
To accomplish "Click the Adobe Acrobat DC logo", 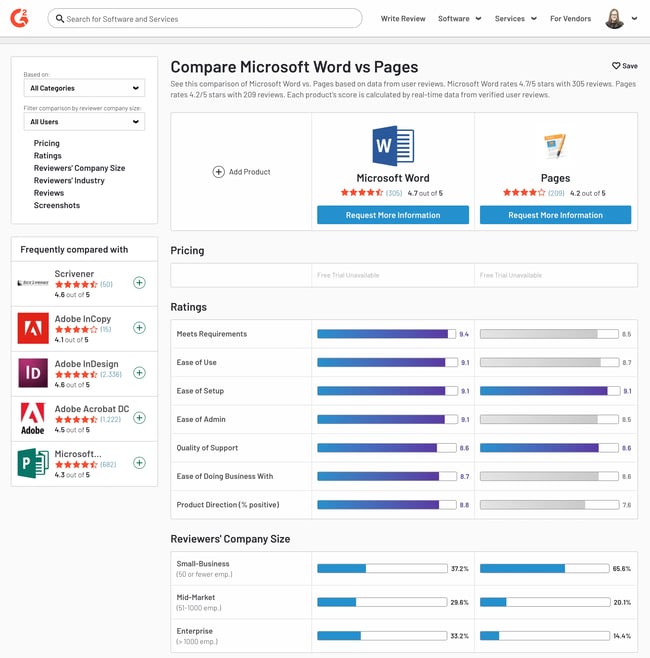I will click(33, 418).
